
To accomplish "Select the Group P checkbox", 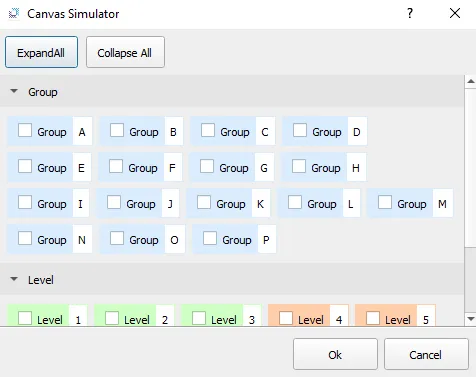I will click(x=210, y=238).
